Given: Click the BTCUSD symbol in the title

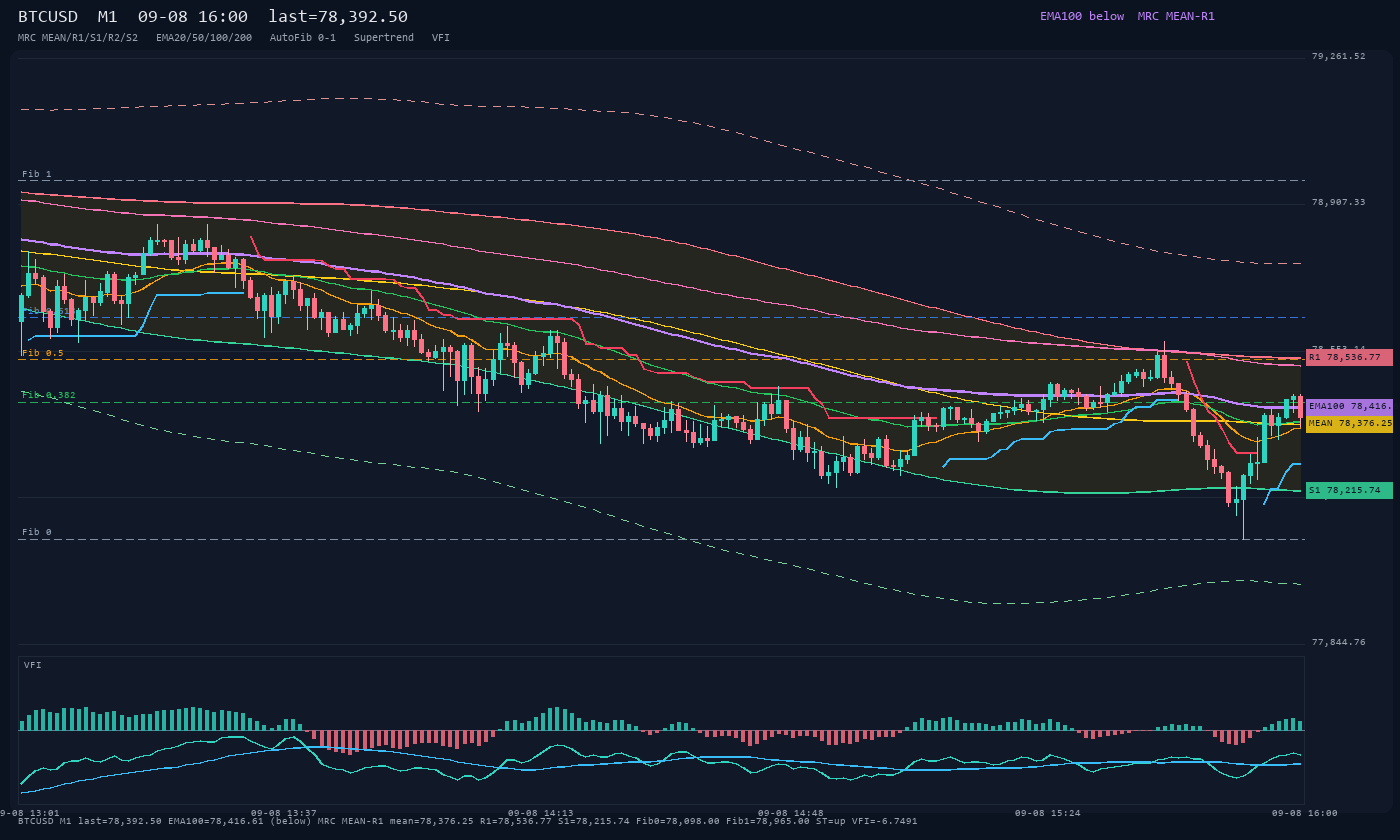Looking at the screenshot, I should pyautogui.click(x=48, y=17).
